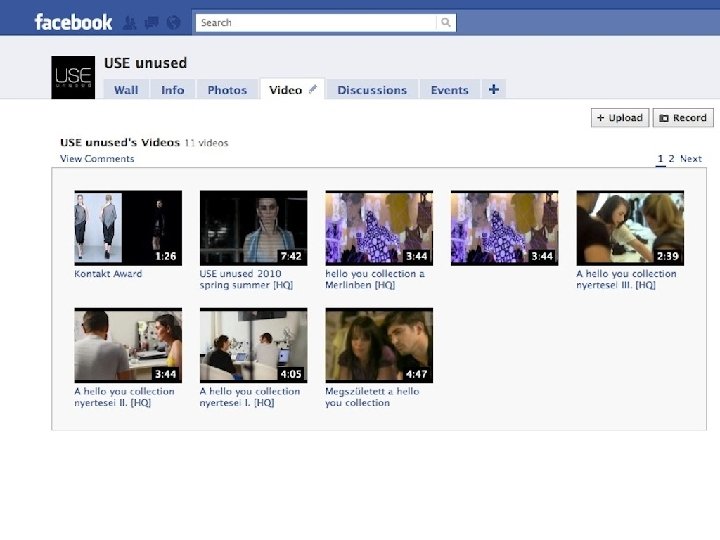720x540 pixels.
Task: Open View Comments link
Action: point(97,158)
